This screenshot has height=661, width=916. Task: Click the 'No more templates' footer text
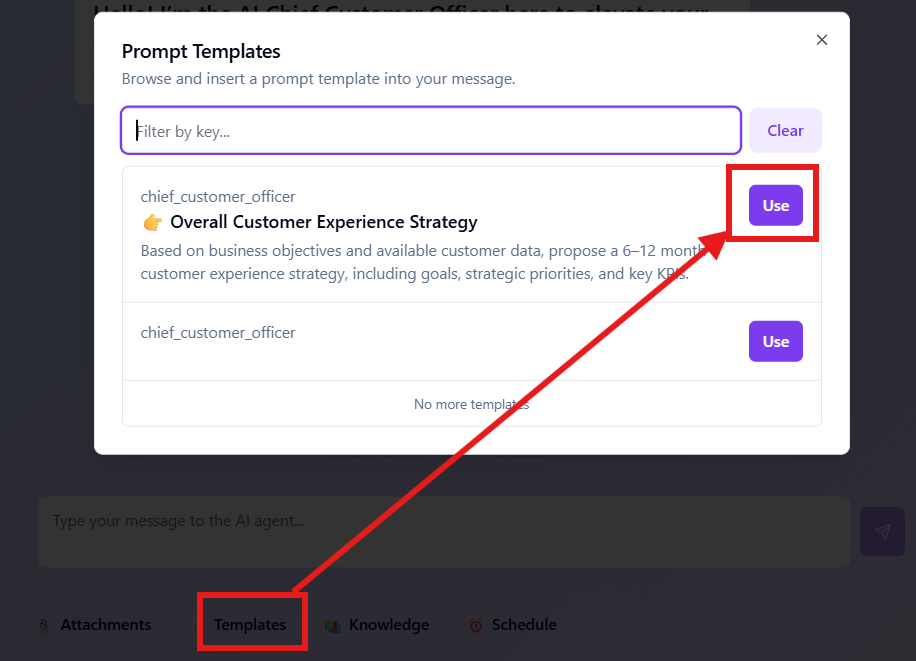pyautogui.click(x=471, y=404)
